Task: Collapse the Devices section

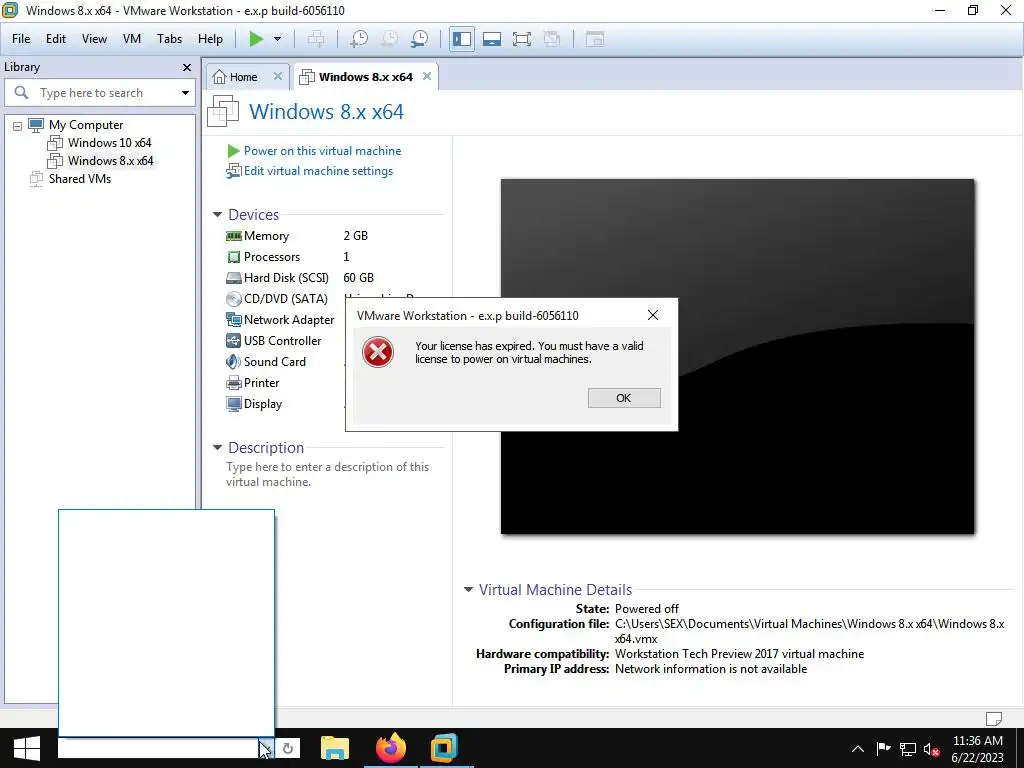Action: [217, 215]
